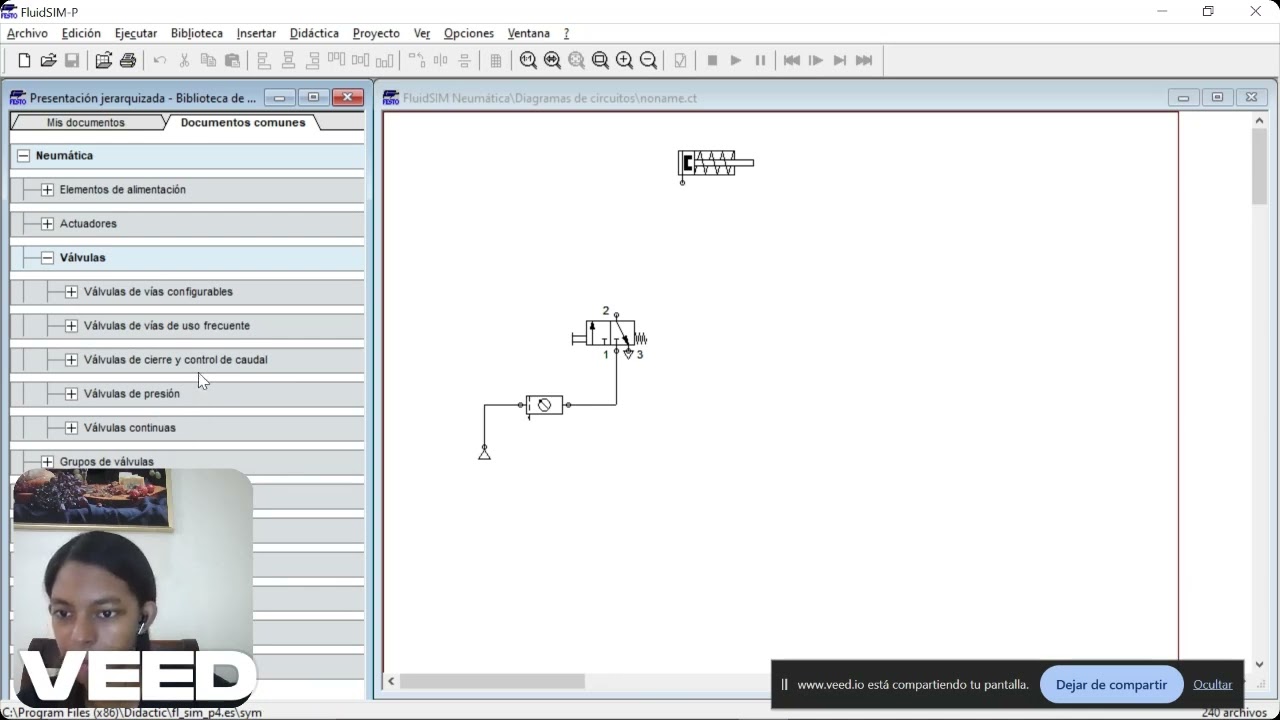Click the rotate object icon
This screenshot has height=720, width=1280.
pos(417,60)
